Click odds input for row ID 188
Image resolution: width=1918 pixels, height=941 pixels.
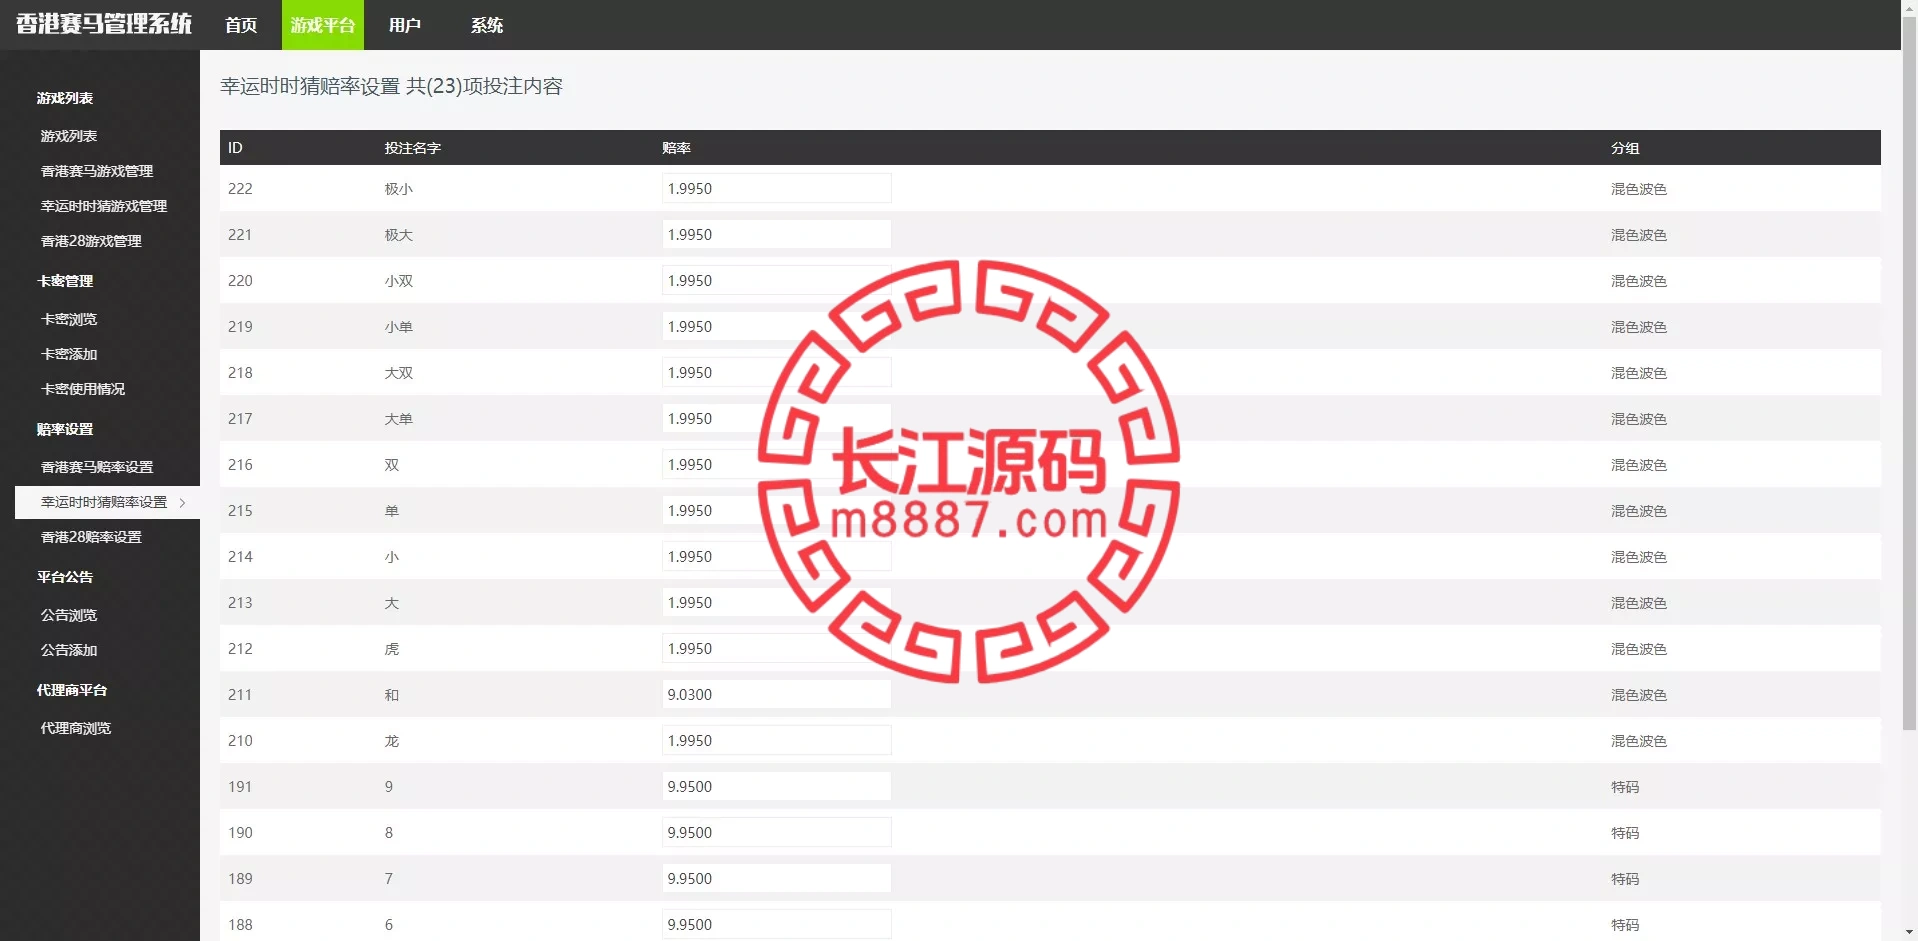[776, 924]
